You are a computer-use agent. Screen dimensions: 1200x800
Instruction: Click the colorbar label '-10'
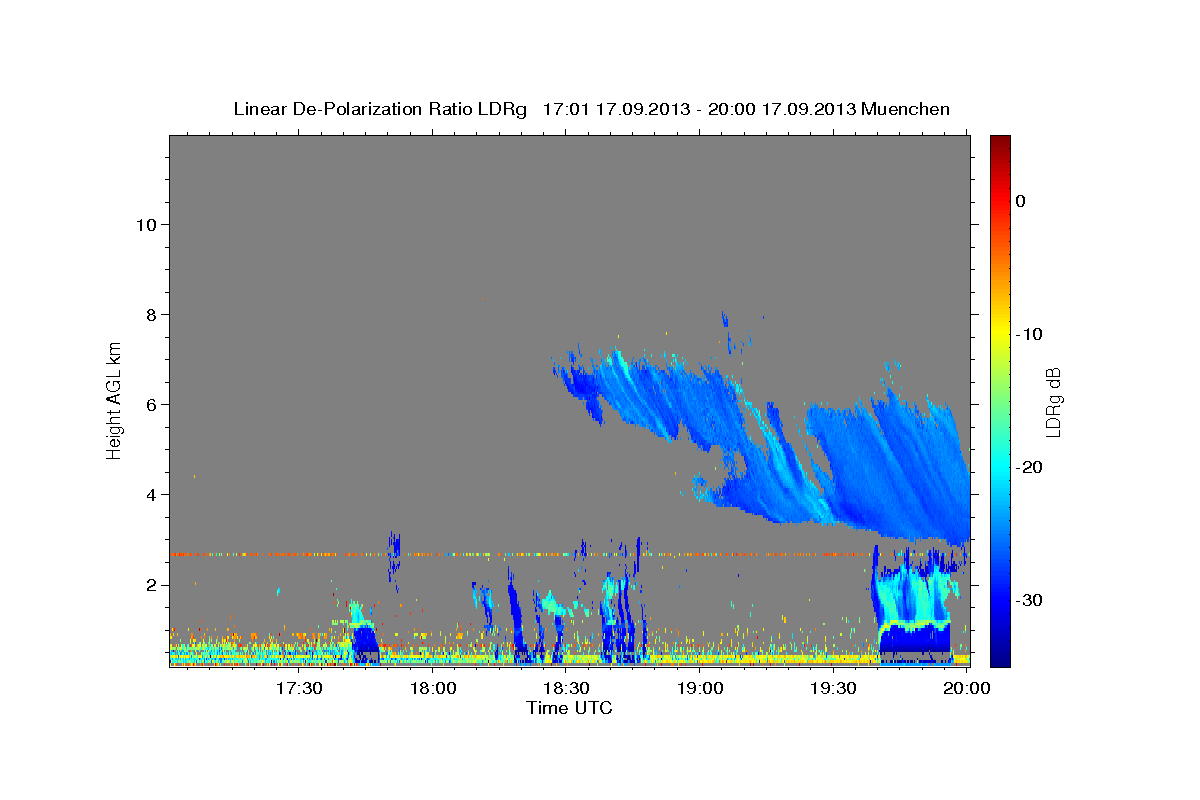(x=1029, y=334)
